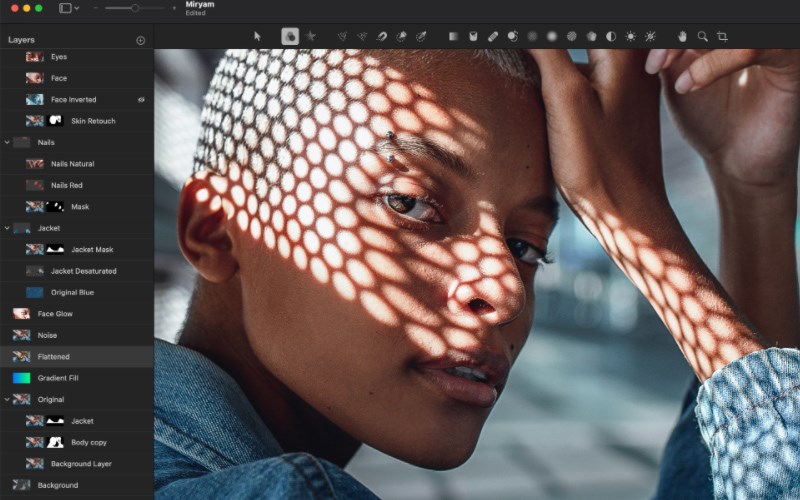Click the Skin Retouch mask thumbnail
This screenshot has height=500, width=800.
[x=55, y=121]
